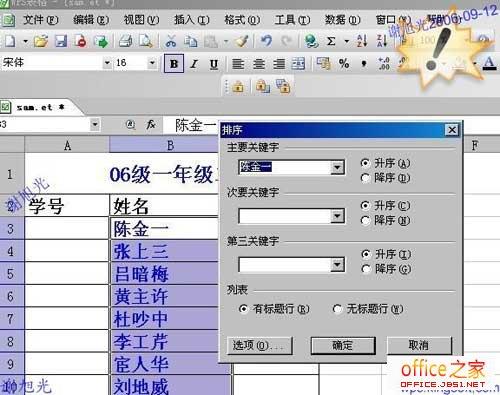Click the AutoSum sigma icon
This screenshot has width=500, height=395.
coord(331,41)
